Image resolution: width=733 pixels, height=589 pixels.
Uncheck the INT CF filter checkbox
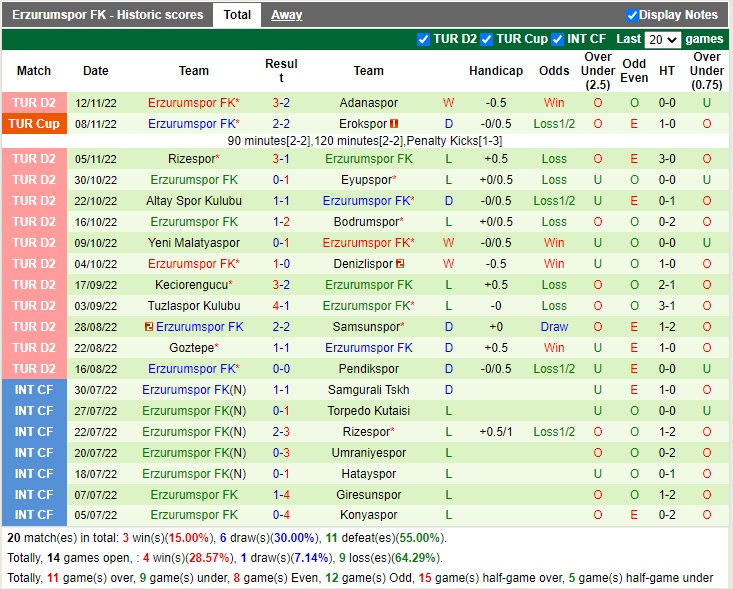[557, 39]
